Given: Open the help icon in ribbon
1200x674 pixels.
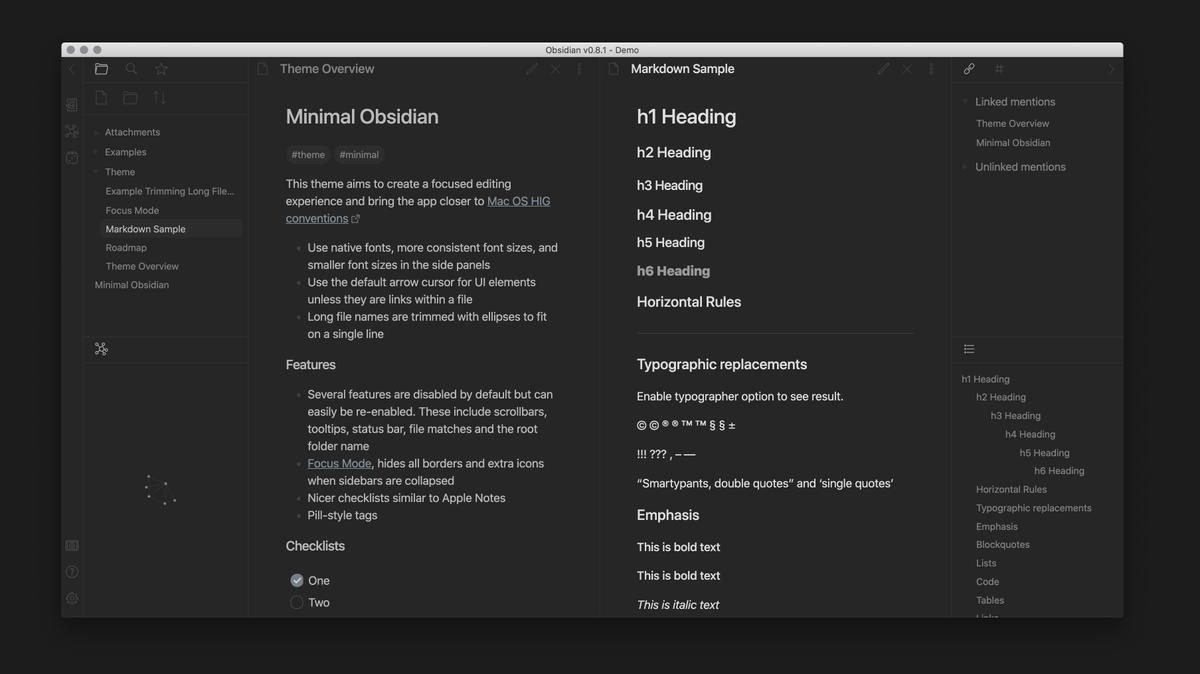Looking at the screenshot, I should coord(72,572).
